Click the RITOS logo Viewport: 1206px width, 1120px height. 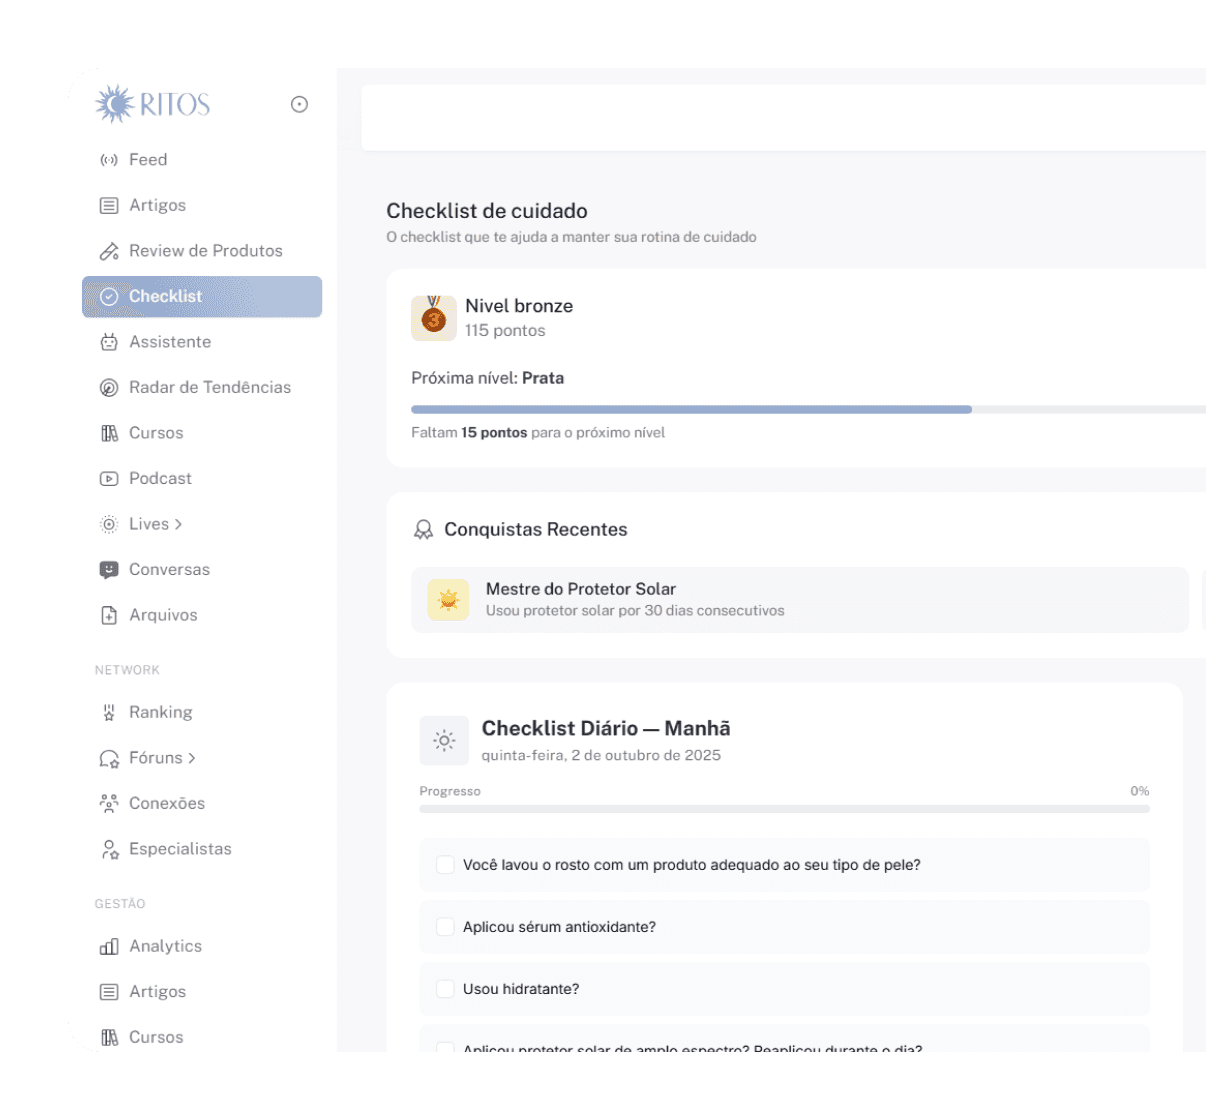pyautogui.click(x=153, y=104)
